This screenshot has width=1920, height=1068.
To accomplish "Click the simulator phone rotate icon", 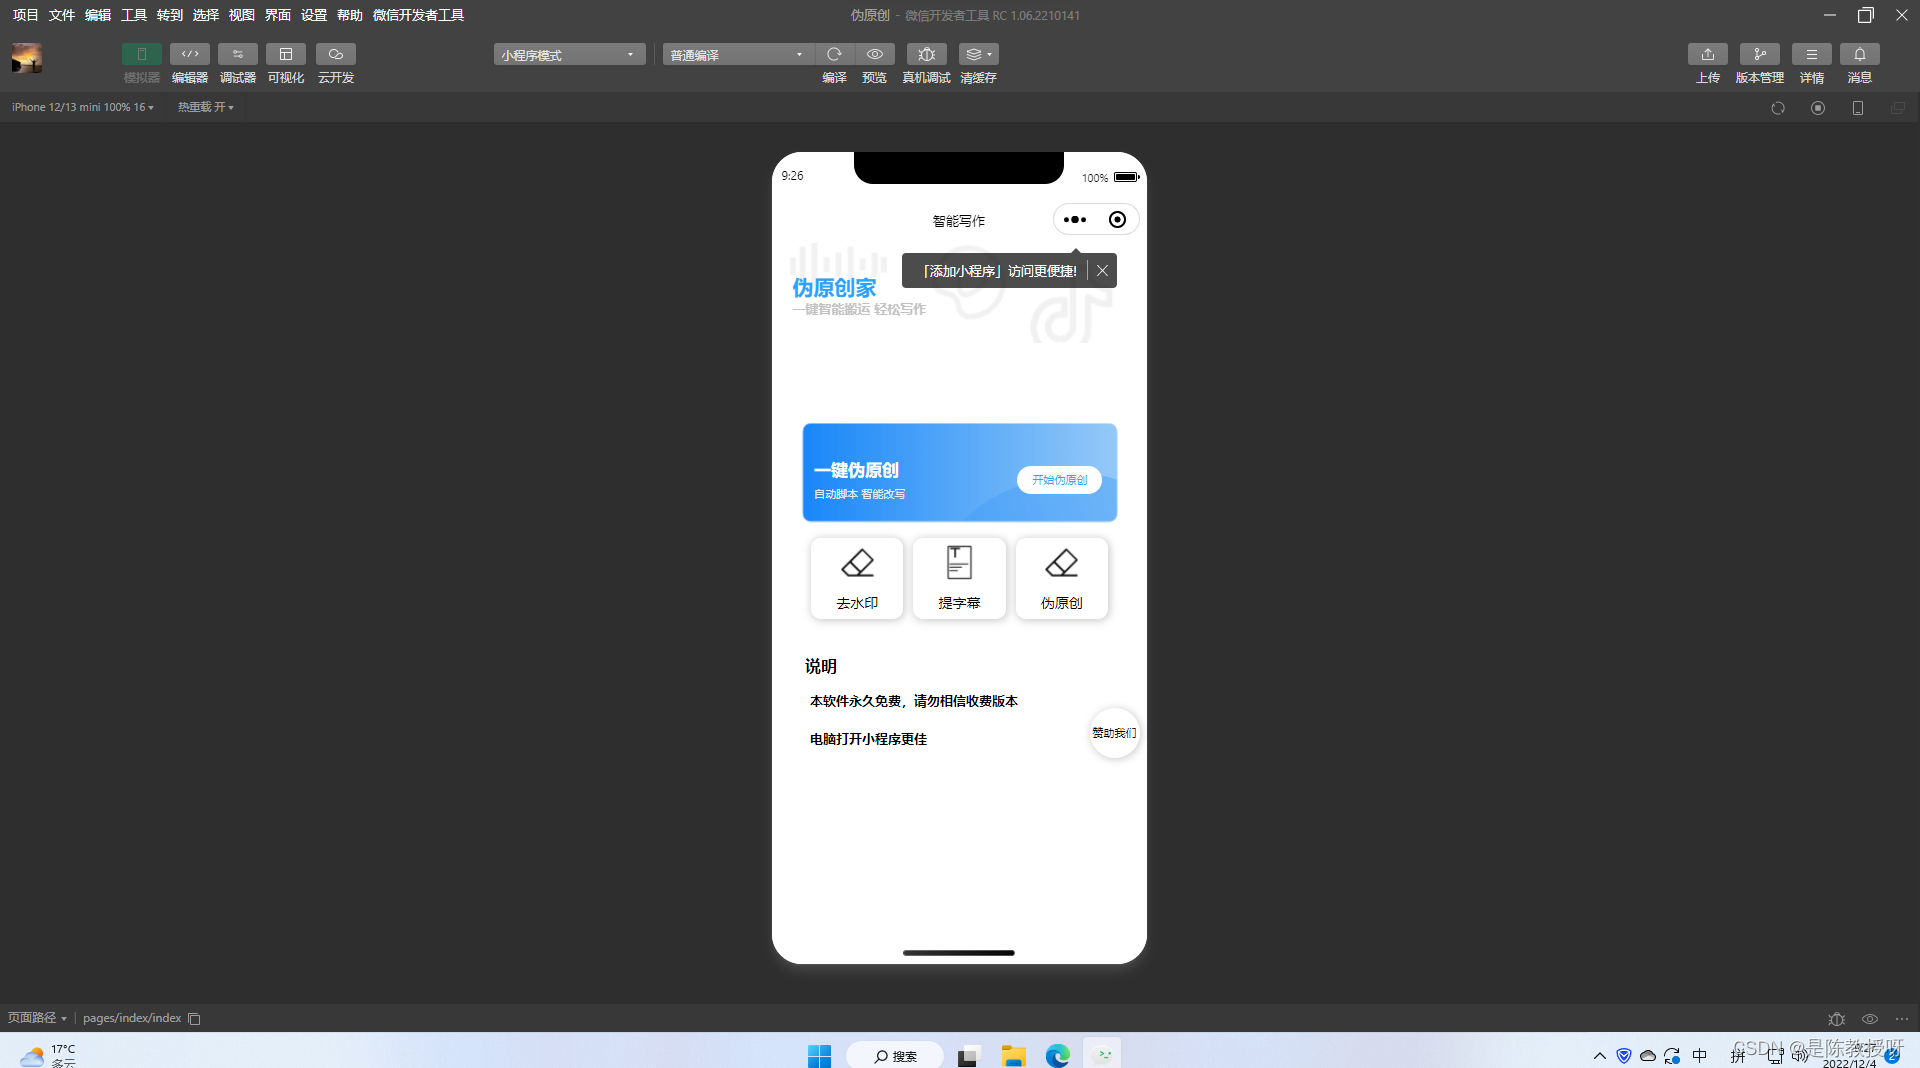I will 1858,108.
